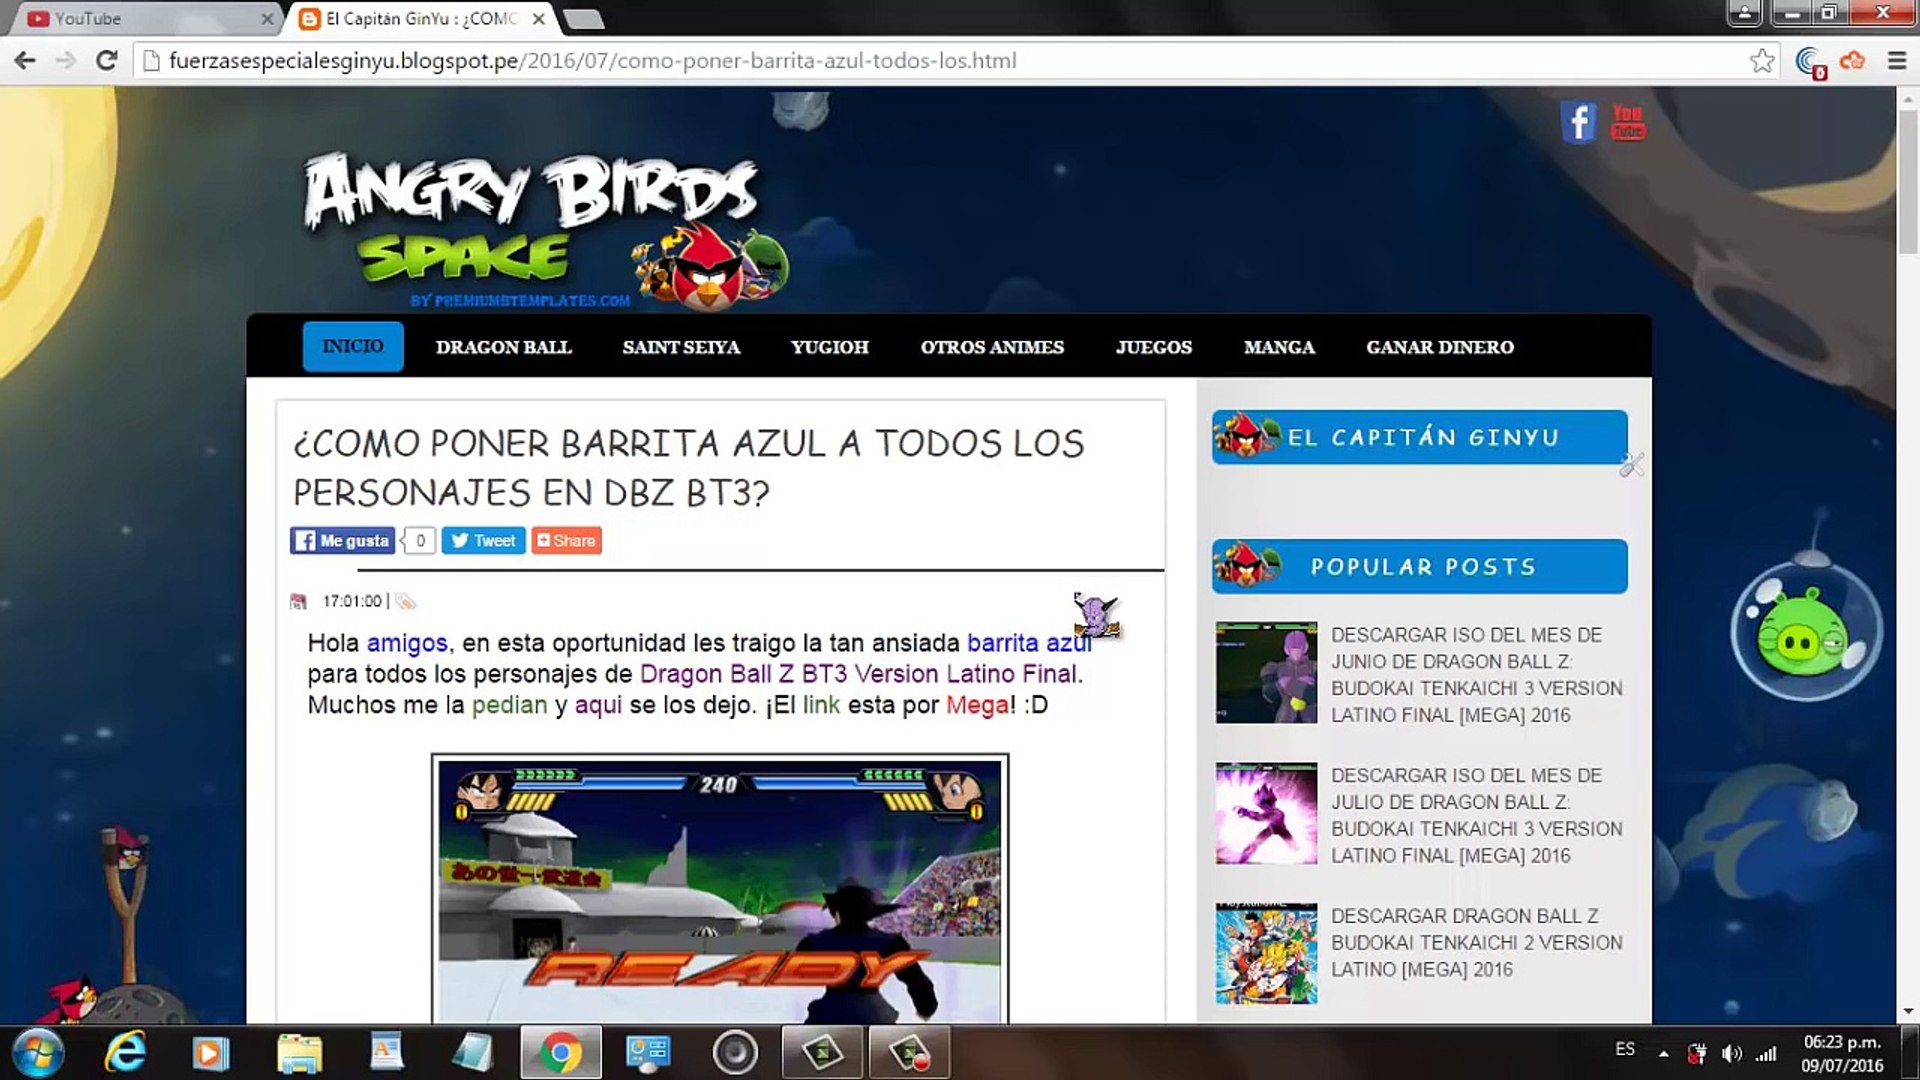Screen dimensions: 1920x1080
Task: Open the DESCARGAR DRAGON BALL Z BUDOKAI TENKAICHI 2 link
Action: coord(1465,942)
